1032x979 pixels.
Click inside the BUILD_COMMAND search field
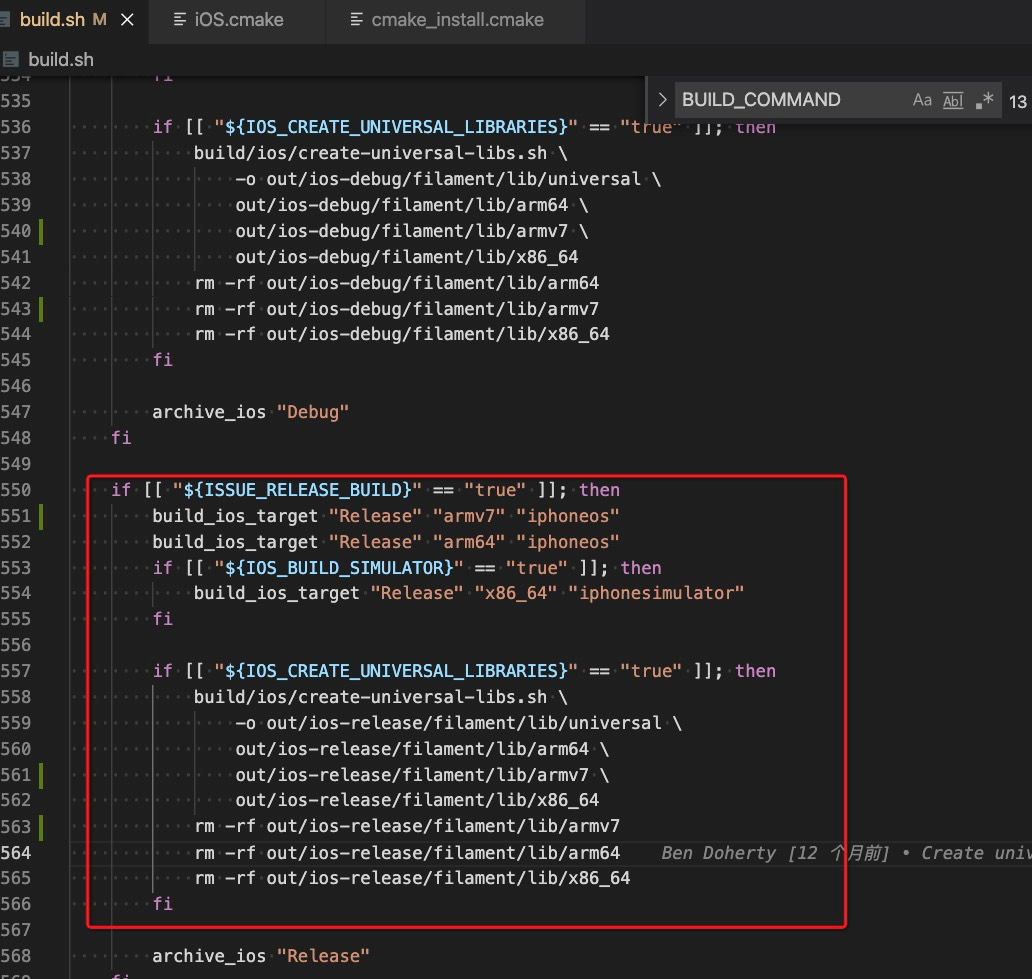pos(780,99)
